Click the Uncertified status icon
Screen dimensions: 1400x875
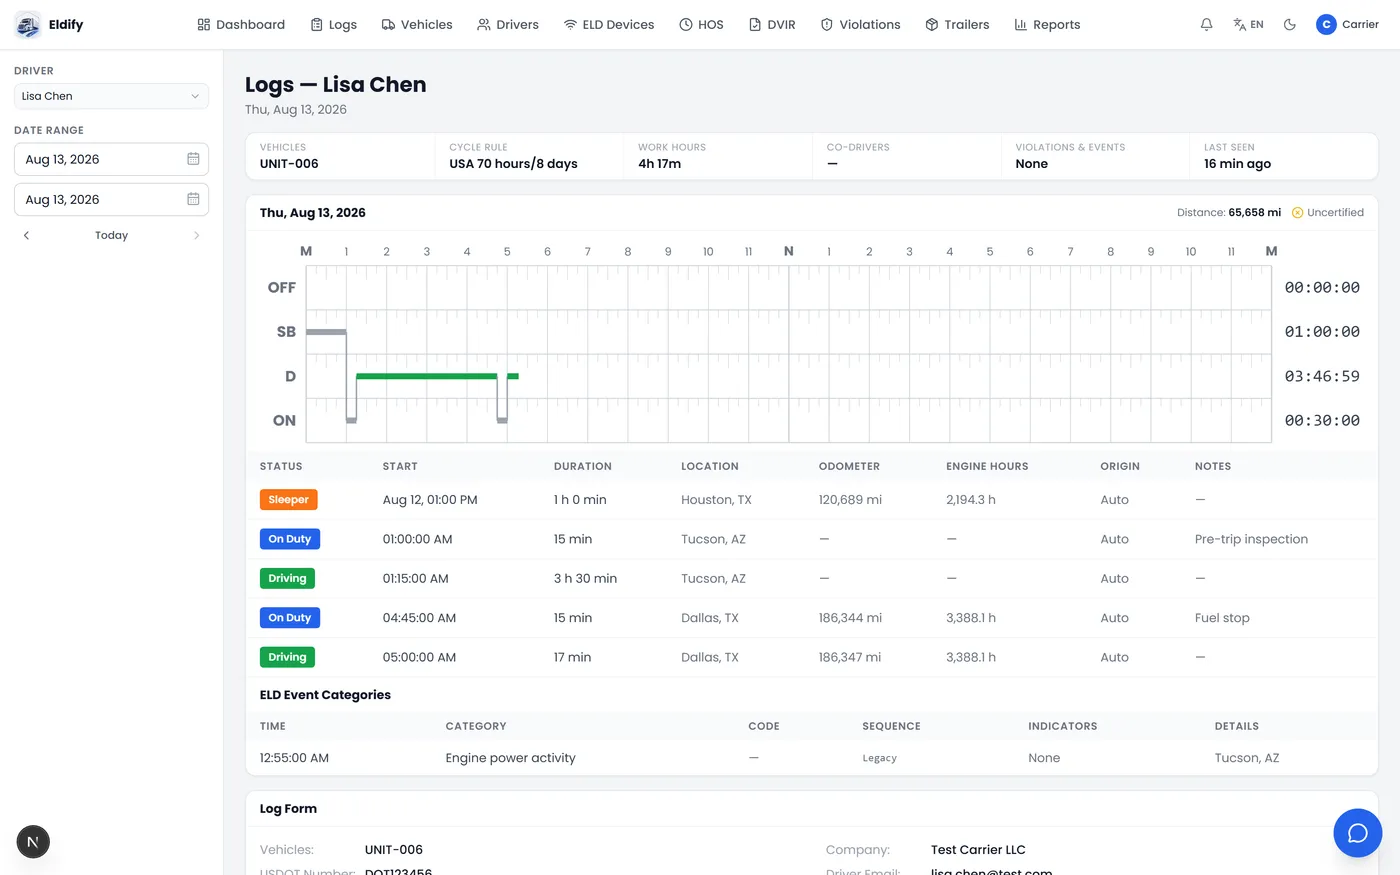click(x=1297, y=212)
